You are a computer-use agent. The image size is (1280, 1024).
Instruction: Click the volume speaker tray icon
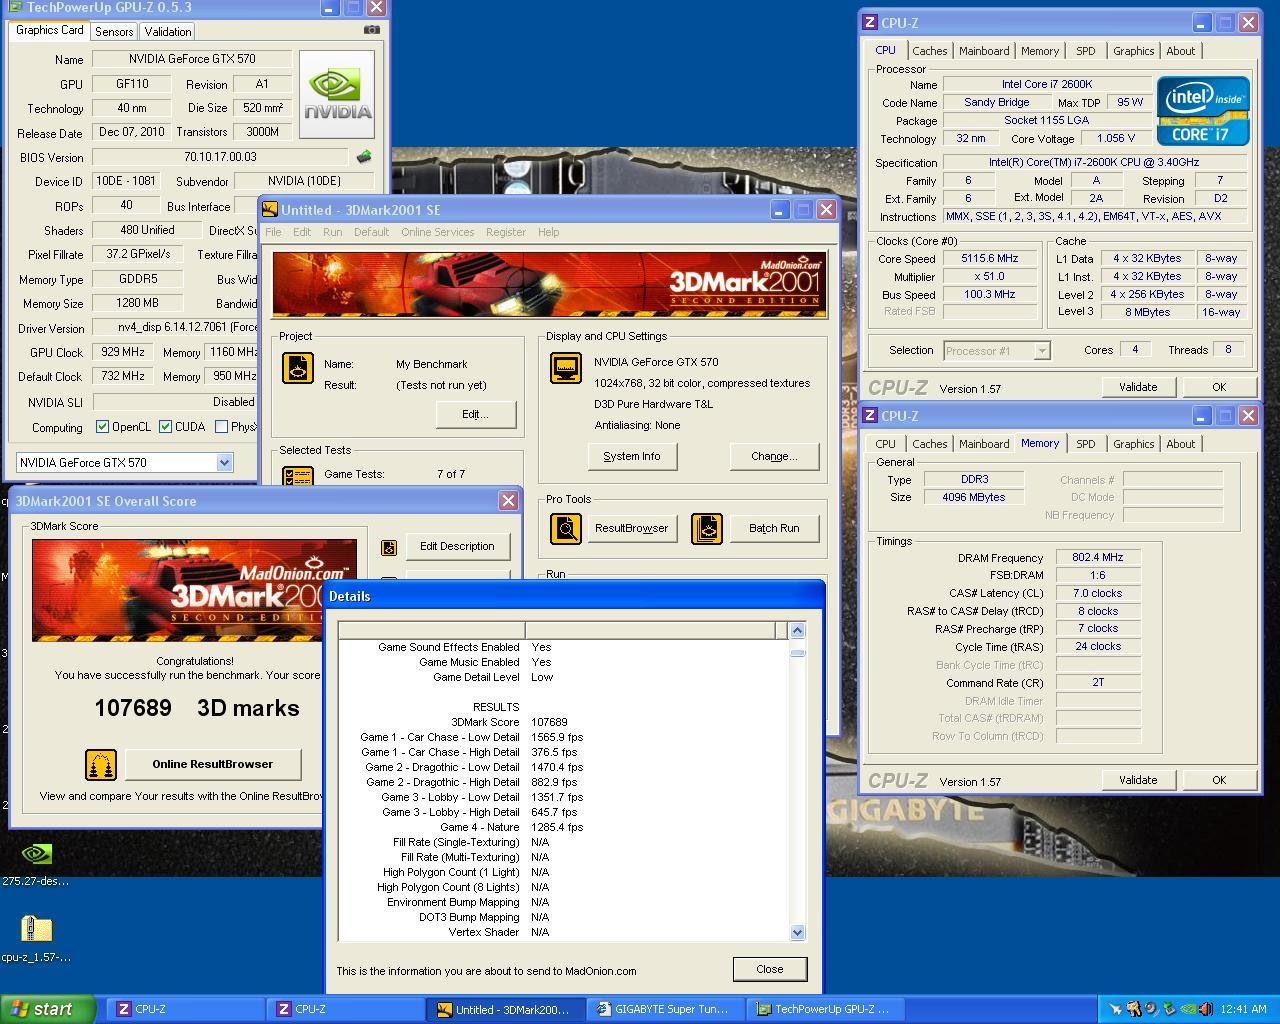pos(1205,1009)
